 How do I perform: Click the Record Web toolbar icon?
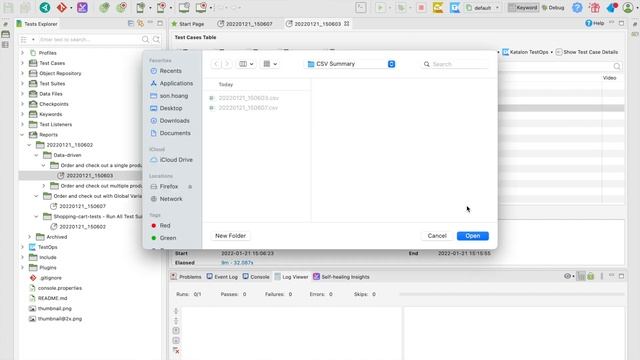[121, 7]
